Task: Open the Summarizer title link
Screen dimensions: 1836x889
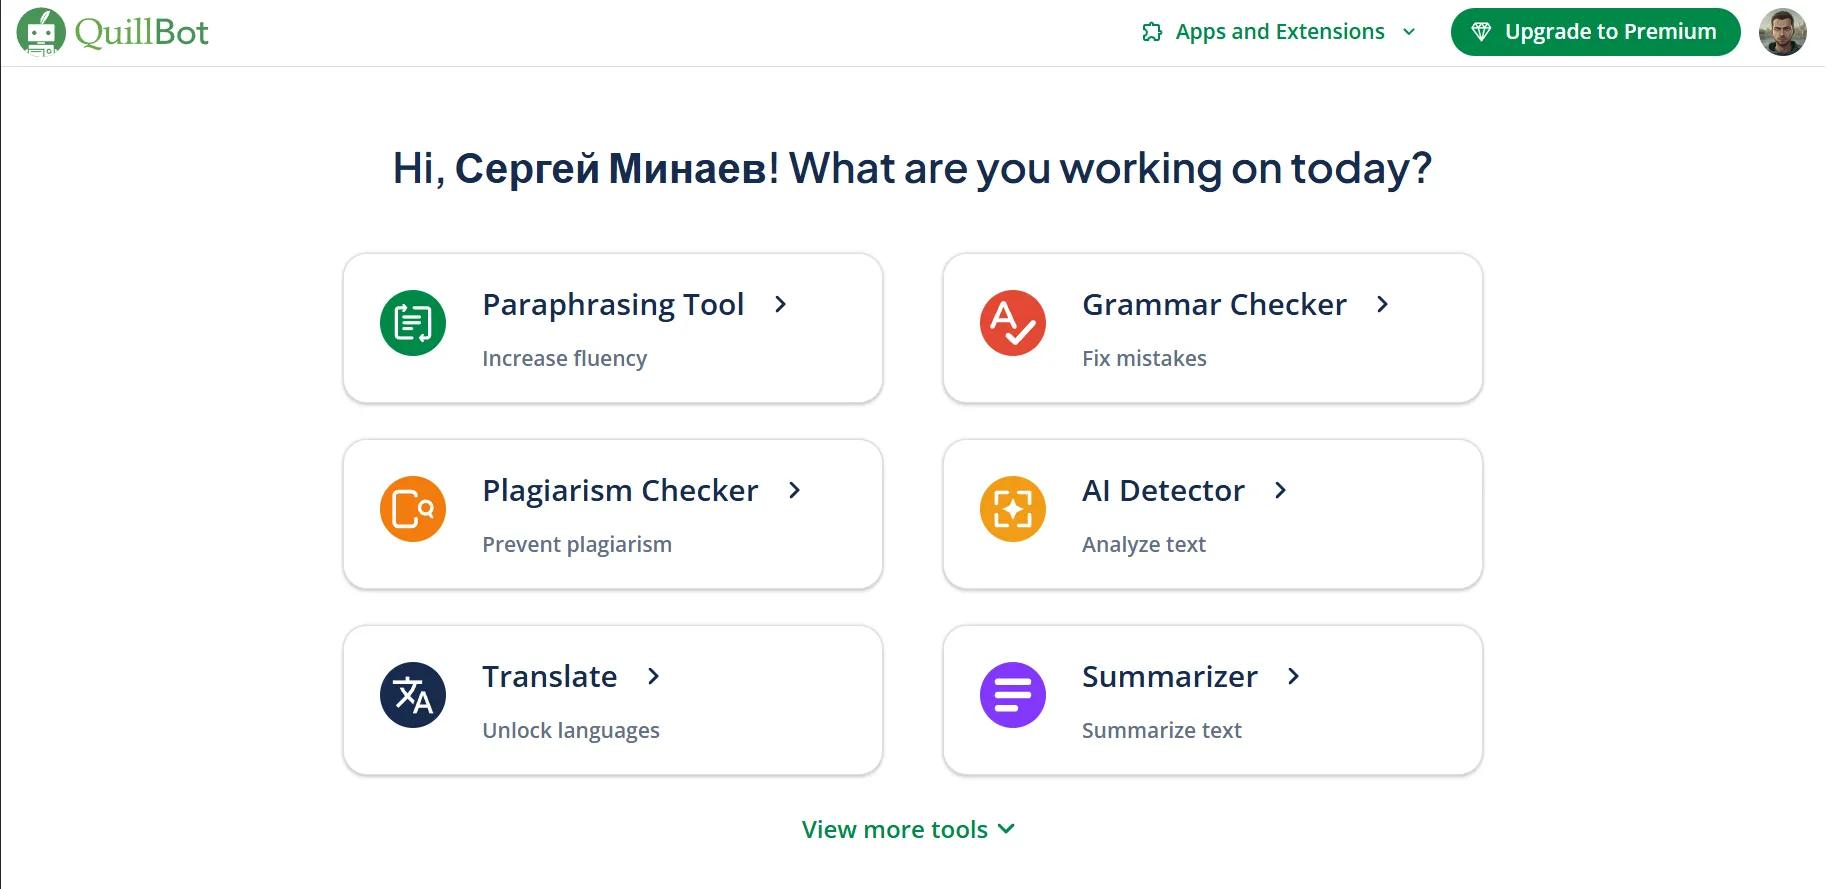Action: tap(1169, 677)
